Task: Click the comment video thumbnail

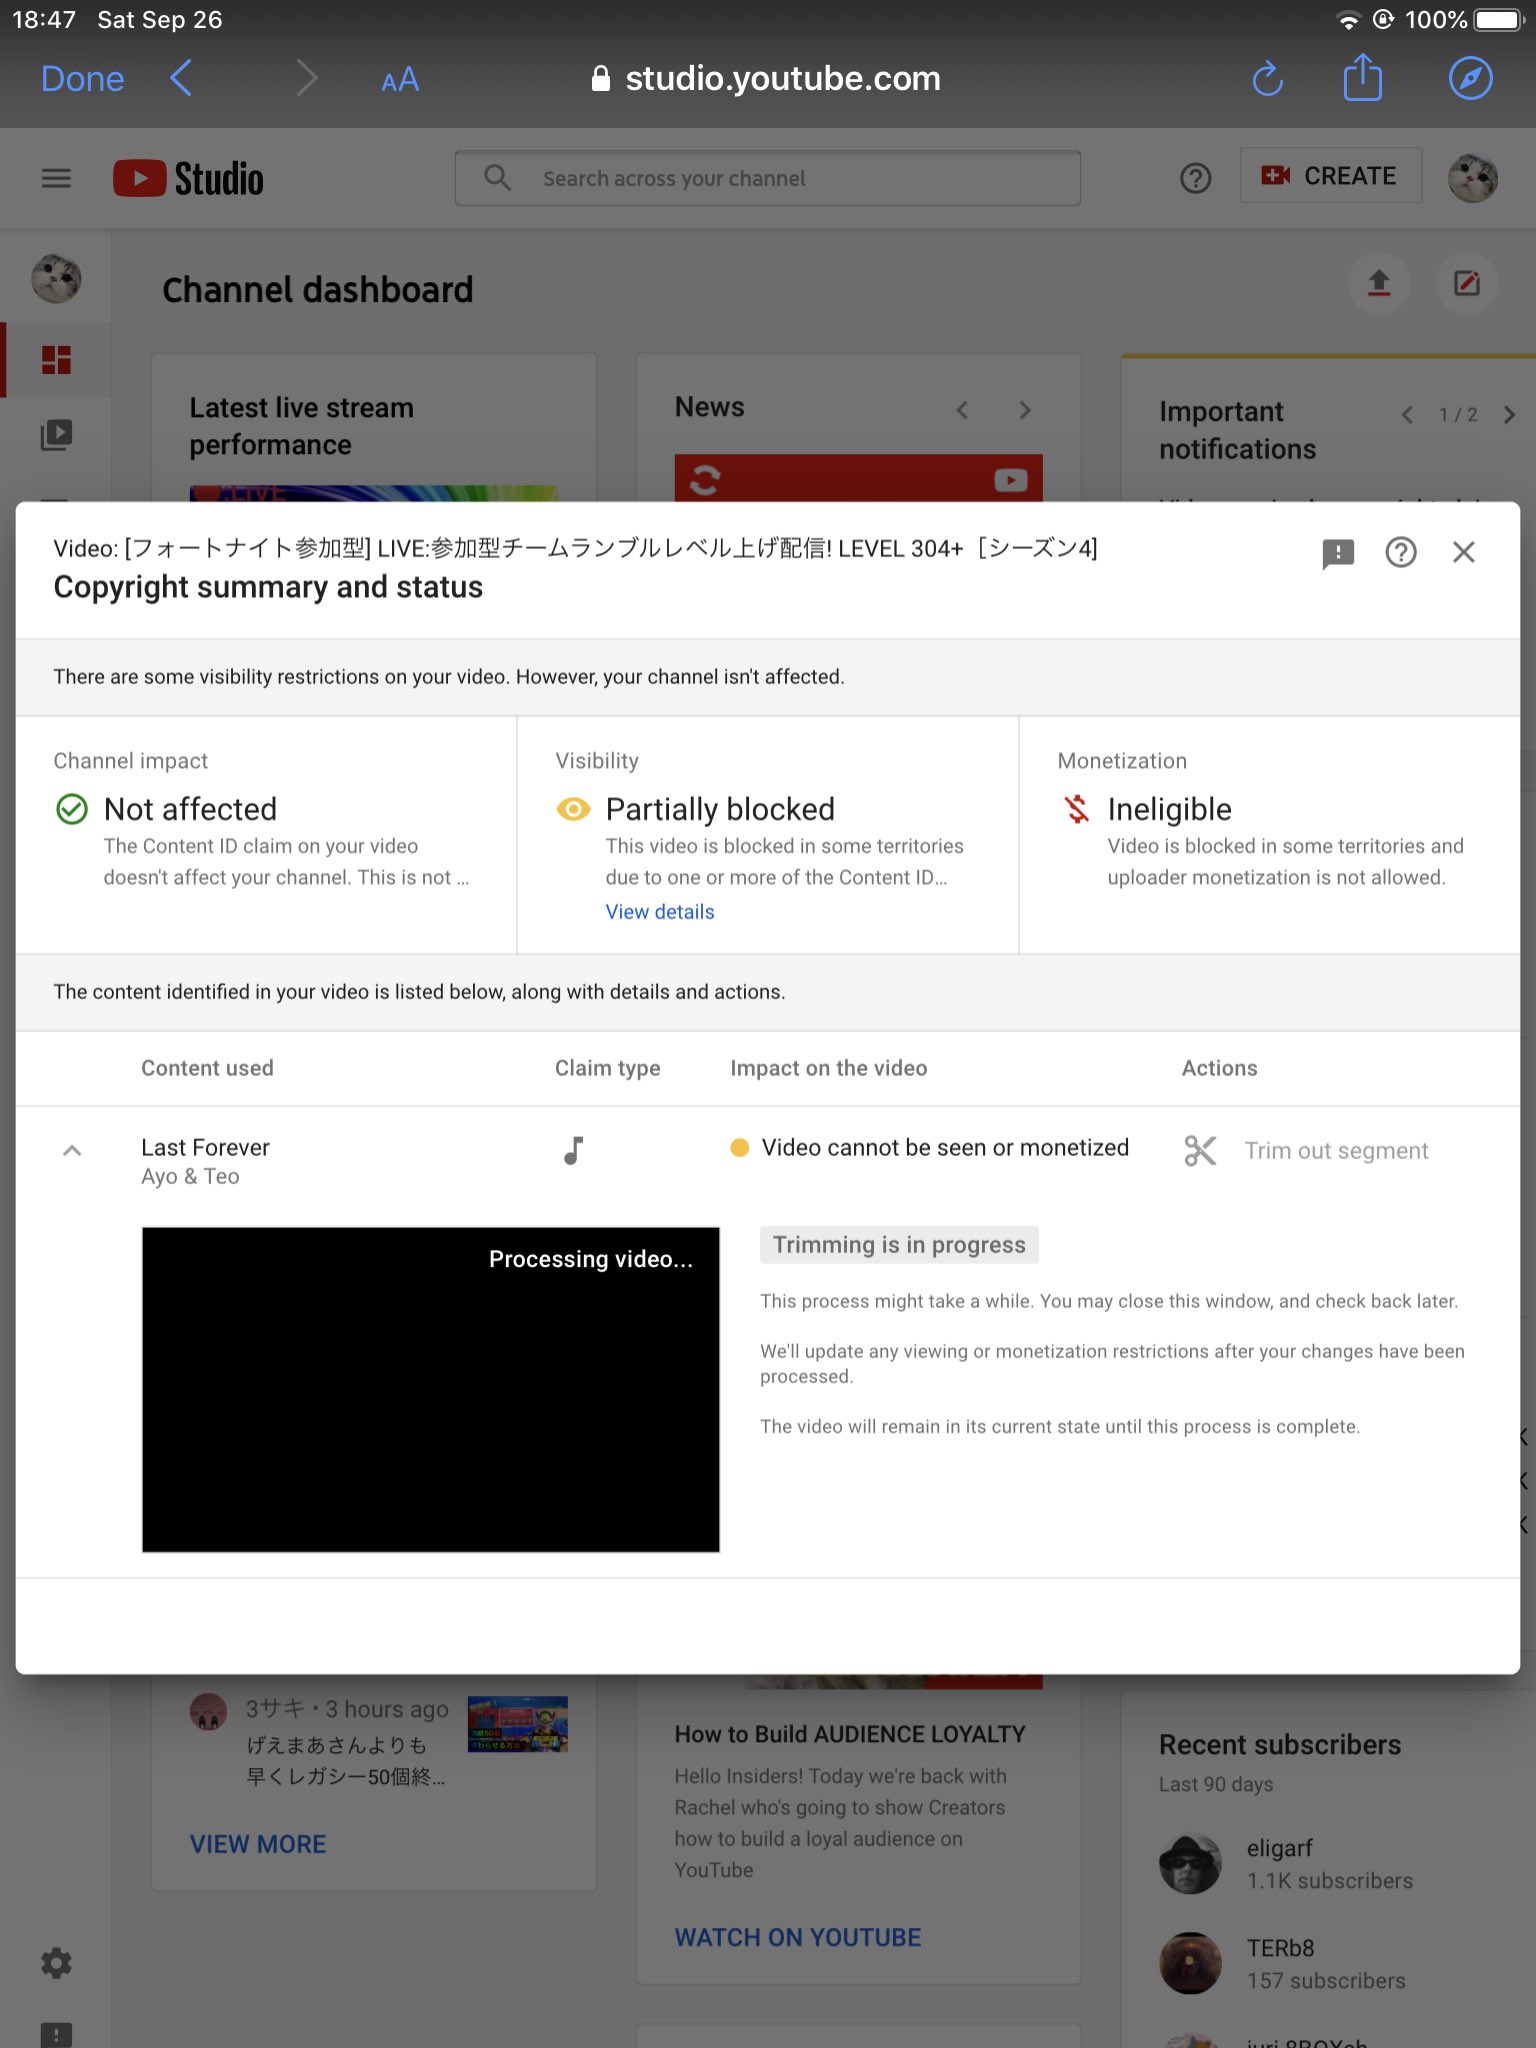Action: tap(517, 1724)
